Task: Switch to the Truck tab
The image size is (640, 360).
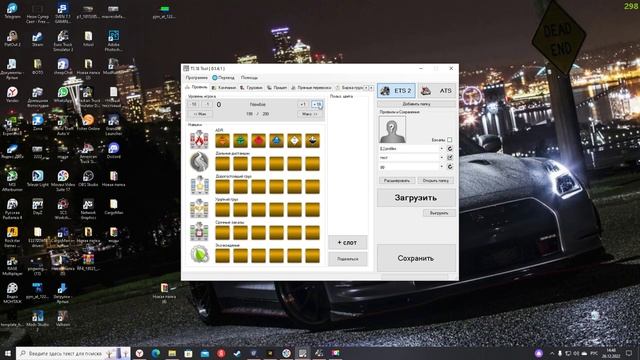Action: [251, 88]
